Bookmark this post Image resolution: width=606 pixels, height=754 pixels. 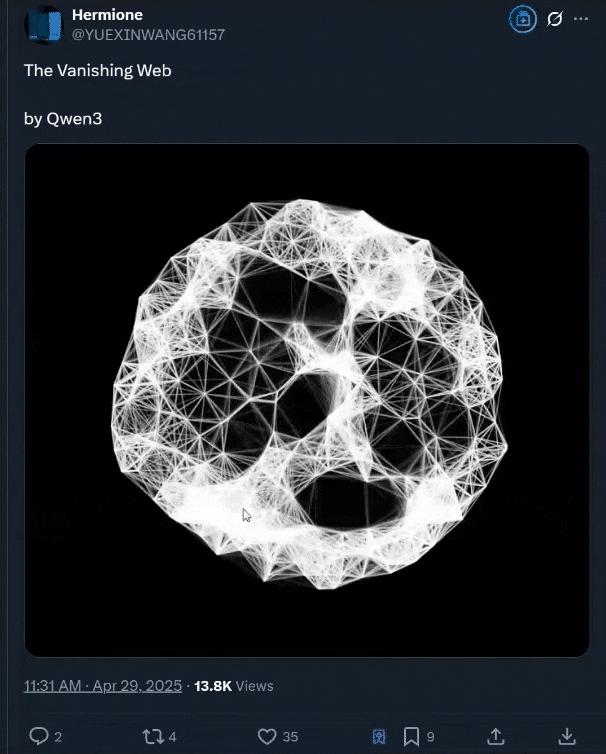pos(411,736)
